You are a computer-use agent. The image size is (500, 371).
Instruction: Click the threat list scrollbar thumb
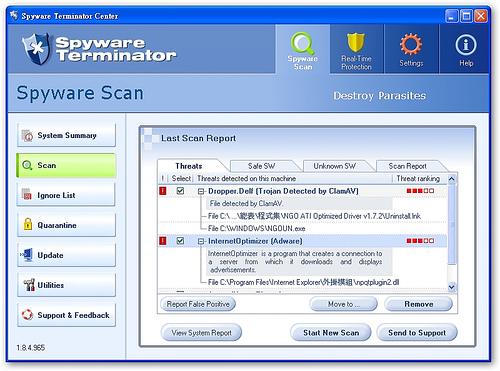452,223
